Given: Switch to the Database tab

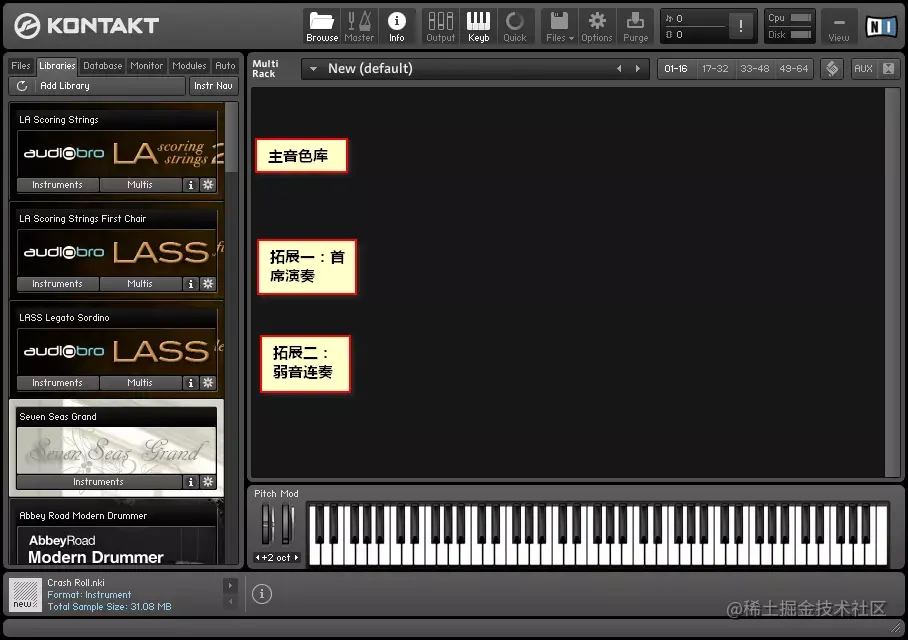Looking at the screenshot, I should 102,65.
